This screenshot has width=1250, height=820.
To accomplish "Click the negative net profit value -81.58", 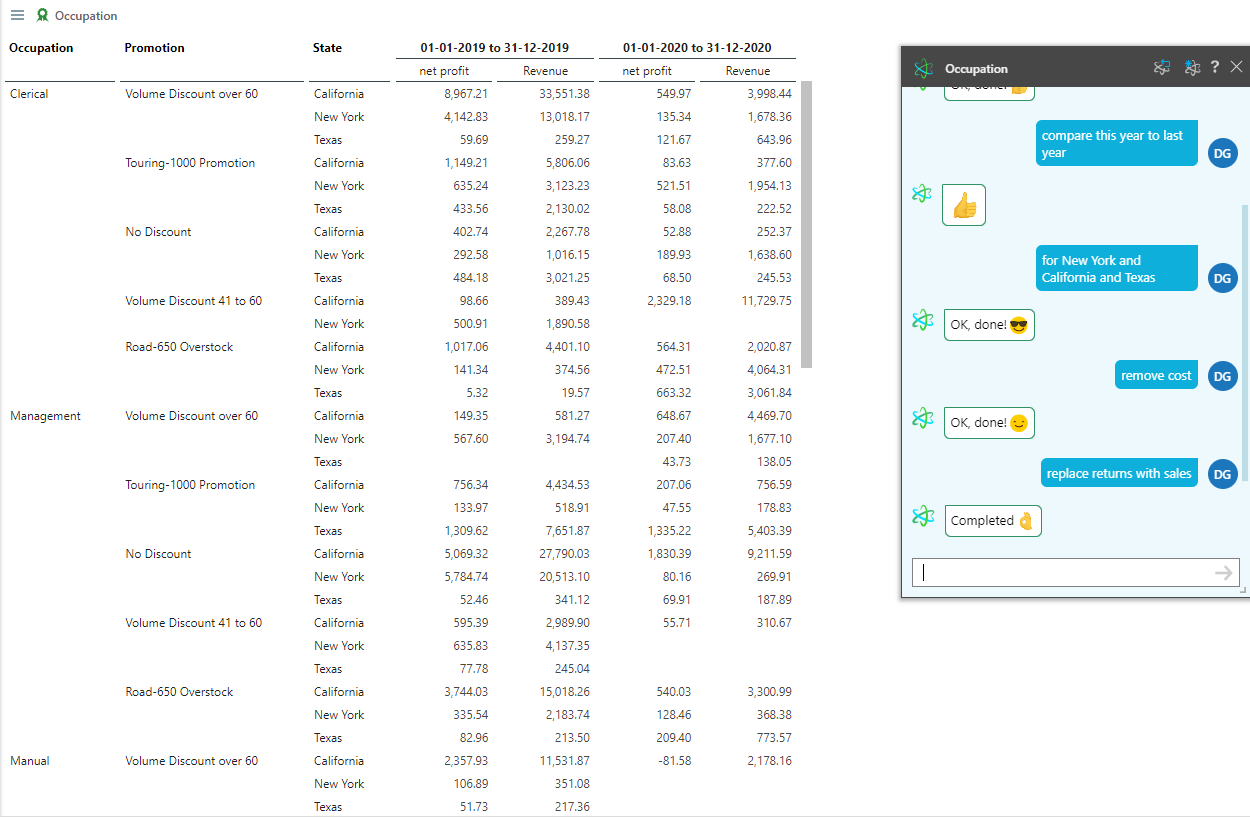I will 673,761.
